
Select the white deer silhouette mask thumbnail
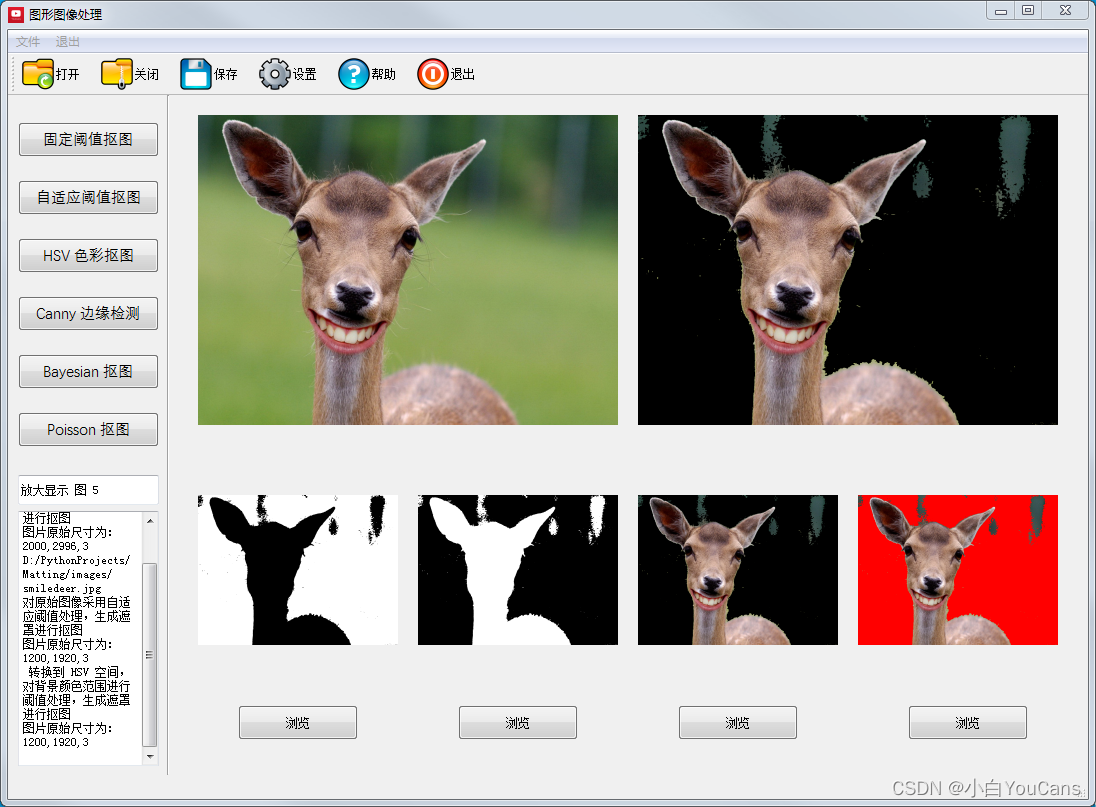[518, 570]
